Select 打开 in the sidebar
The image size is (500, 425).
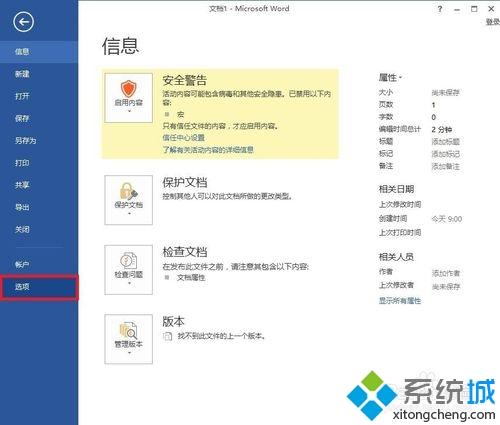pyautogui.click(x=39, y=96)
